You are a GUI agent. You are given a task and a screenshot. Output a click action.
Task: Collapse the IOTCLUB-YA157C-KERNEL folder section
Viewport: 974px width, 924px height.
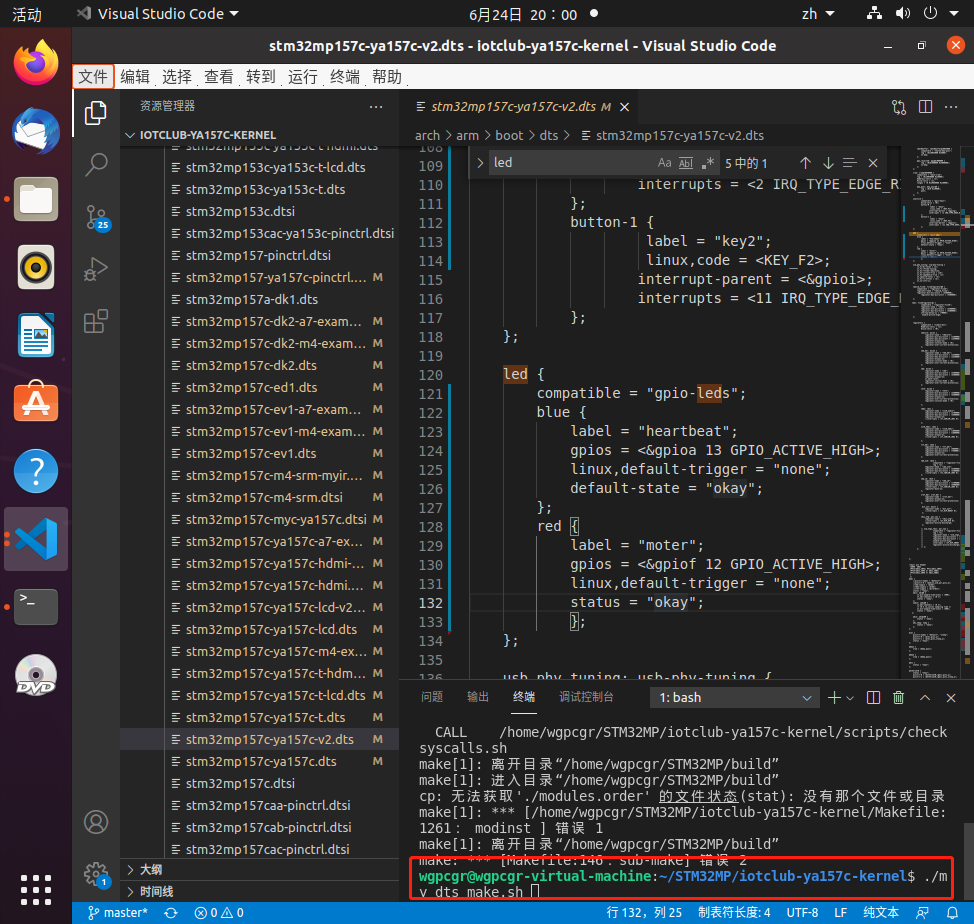click(260, 135)
